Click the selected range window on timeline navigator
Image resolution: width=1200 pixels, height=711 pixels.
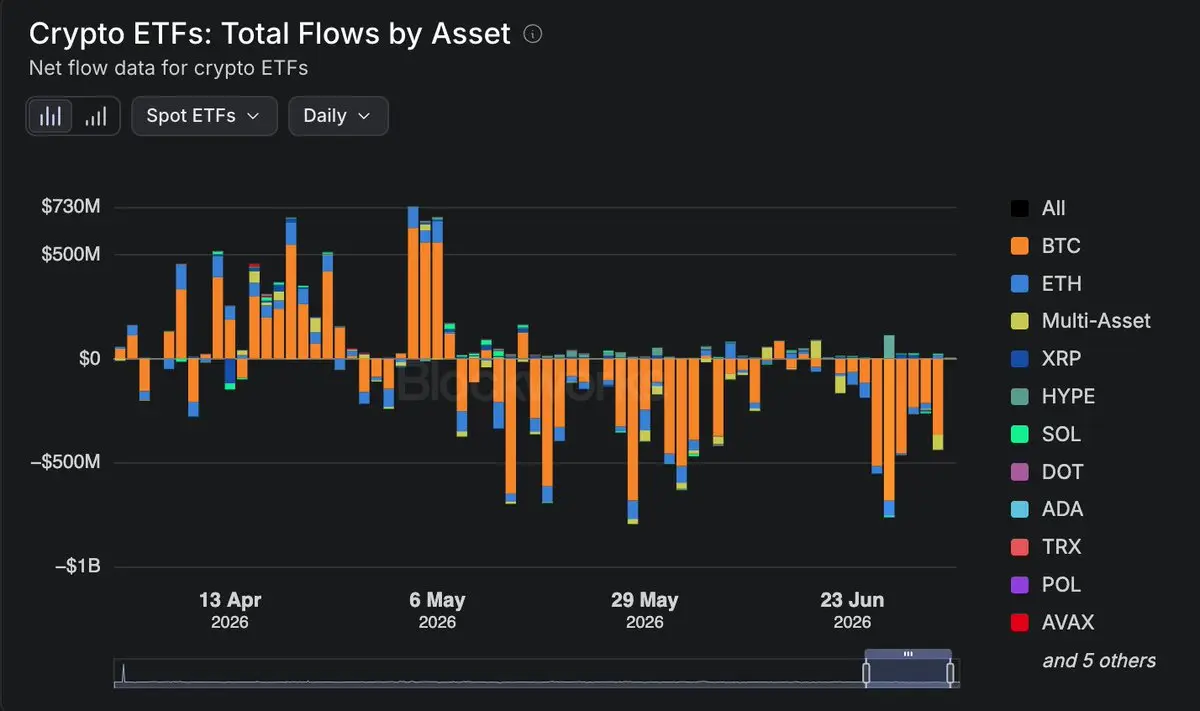coord(908,671)
